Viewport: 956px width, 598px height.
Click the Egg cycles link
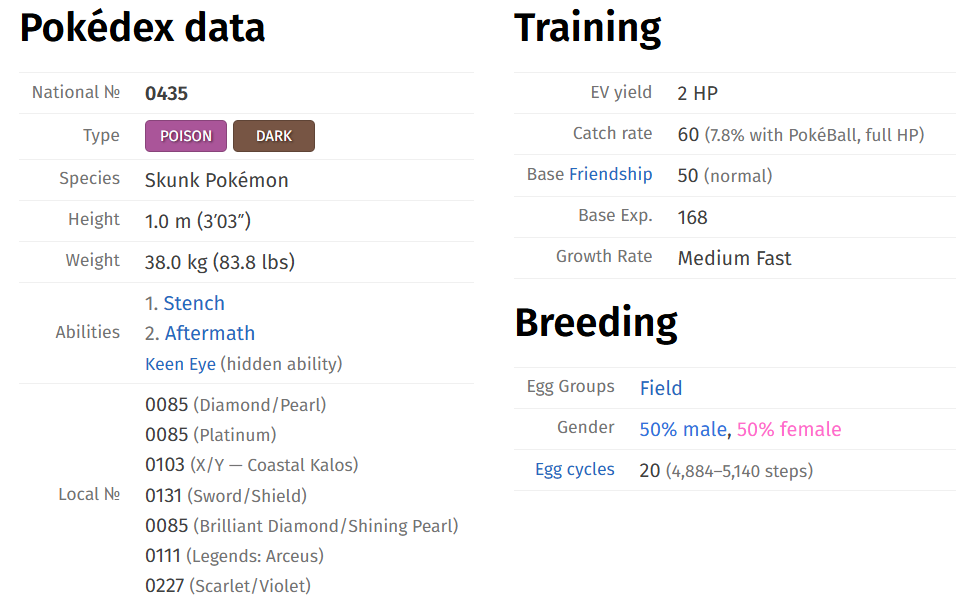click(575, 469)
